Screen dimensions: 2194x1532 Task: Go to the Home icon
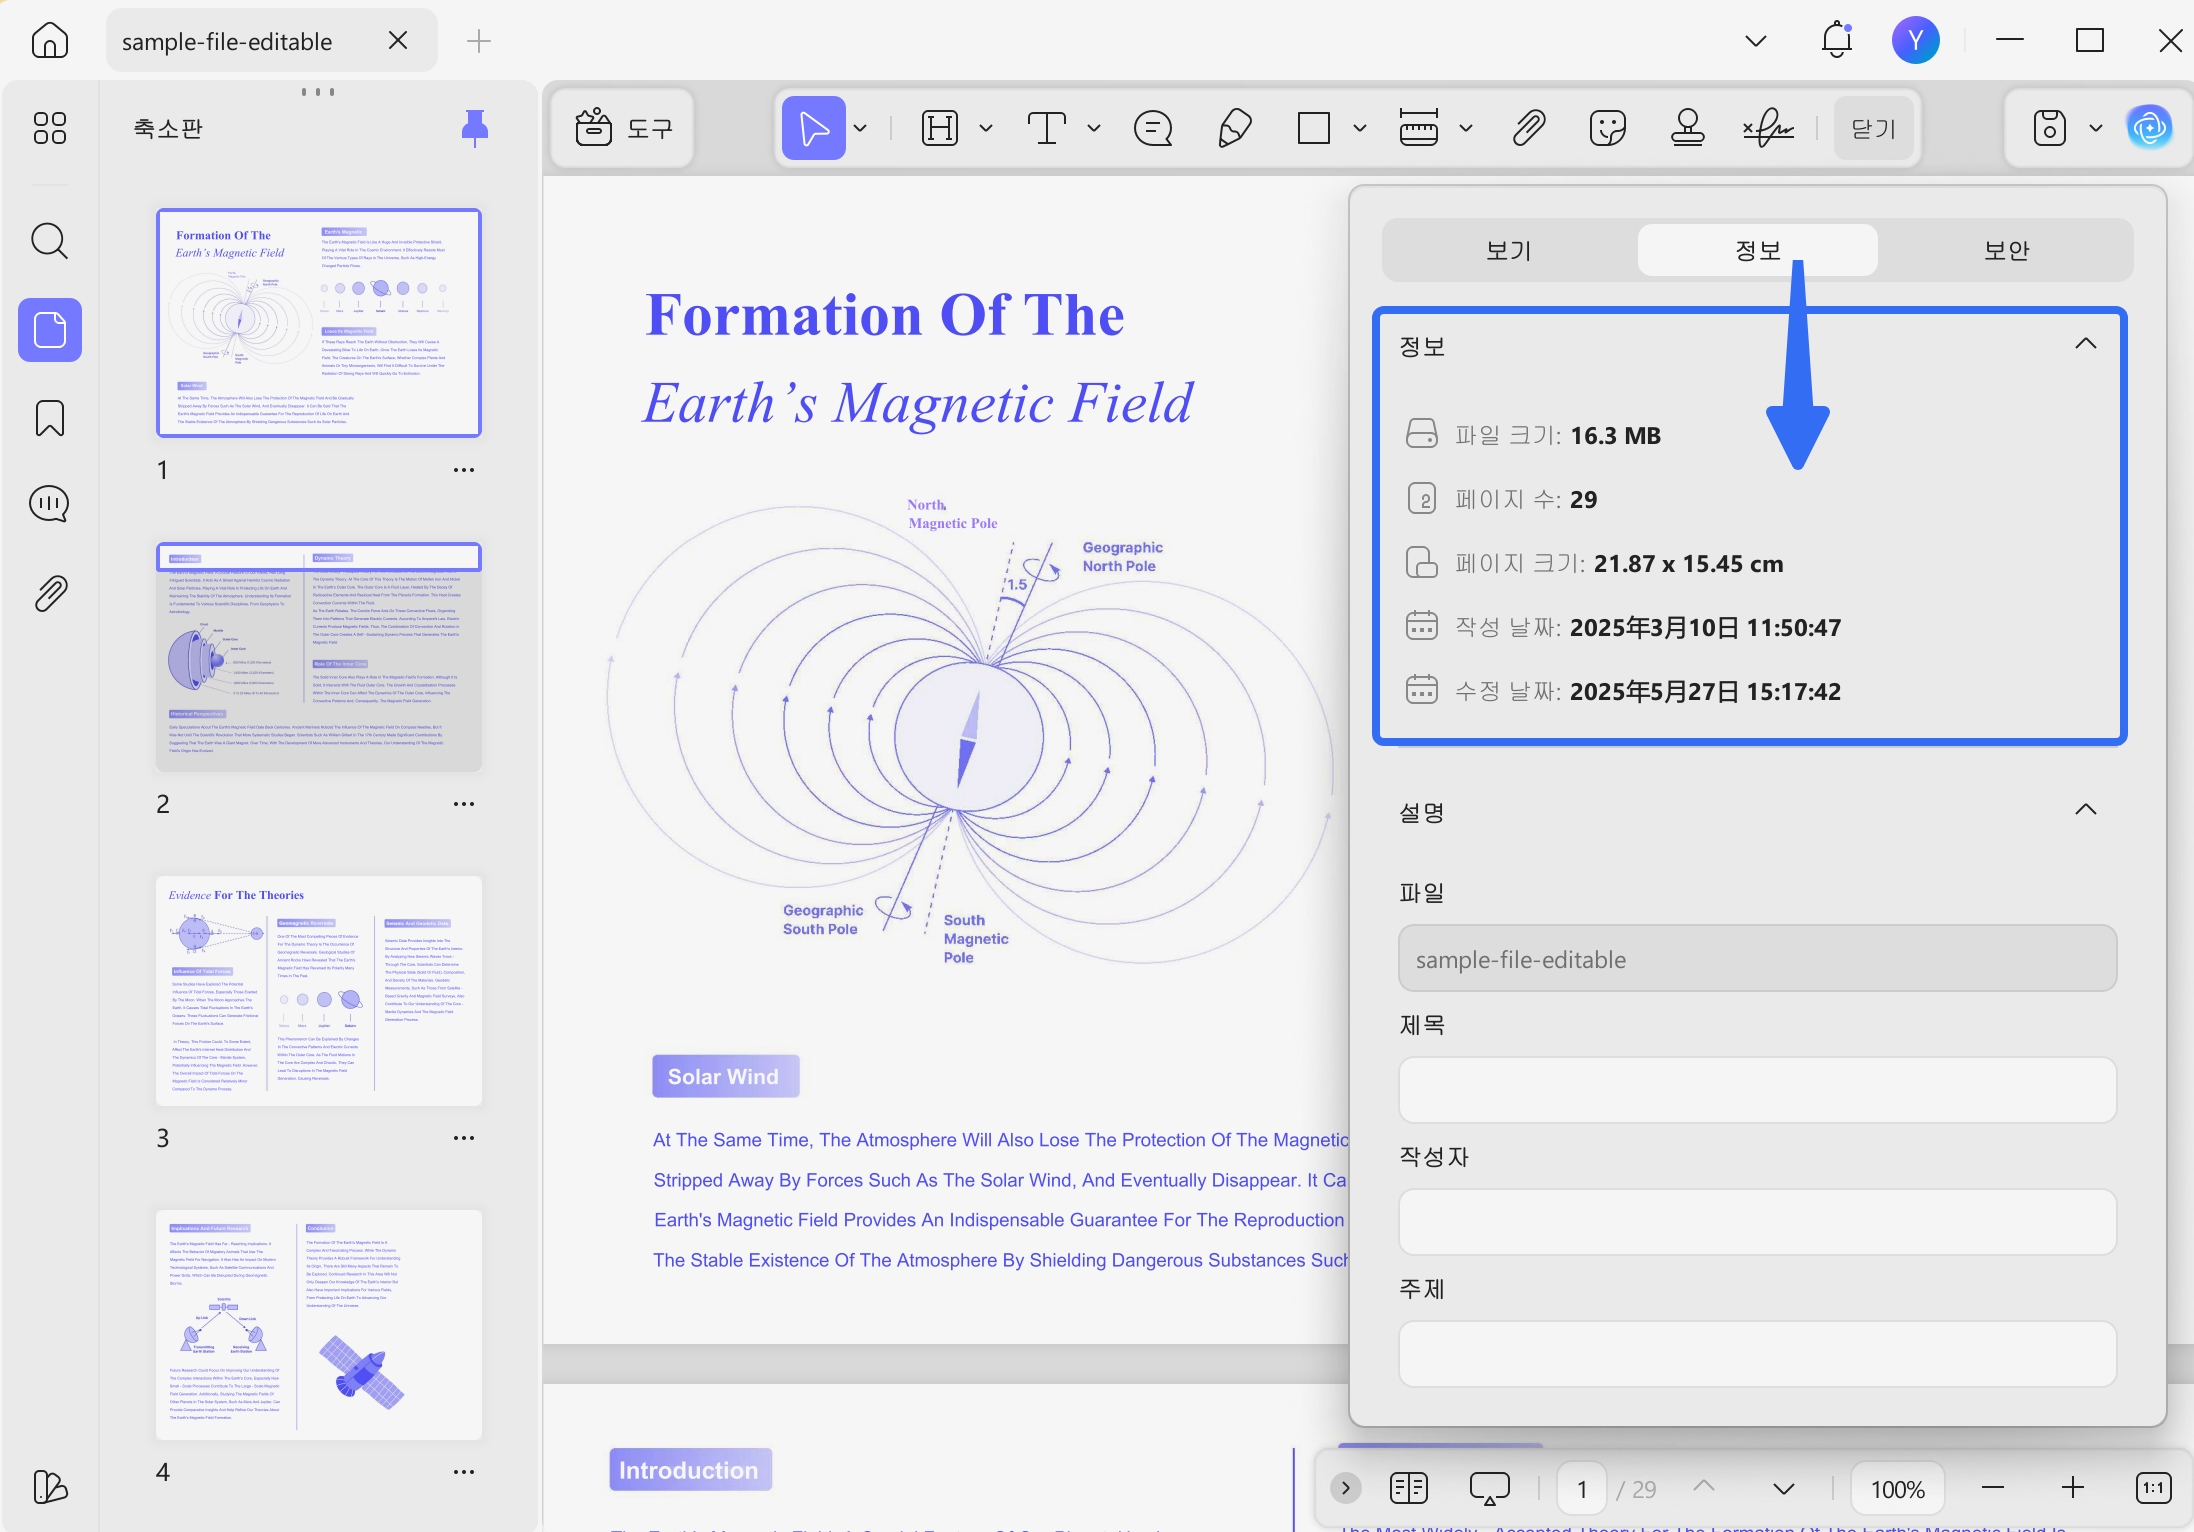50,41
